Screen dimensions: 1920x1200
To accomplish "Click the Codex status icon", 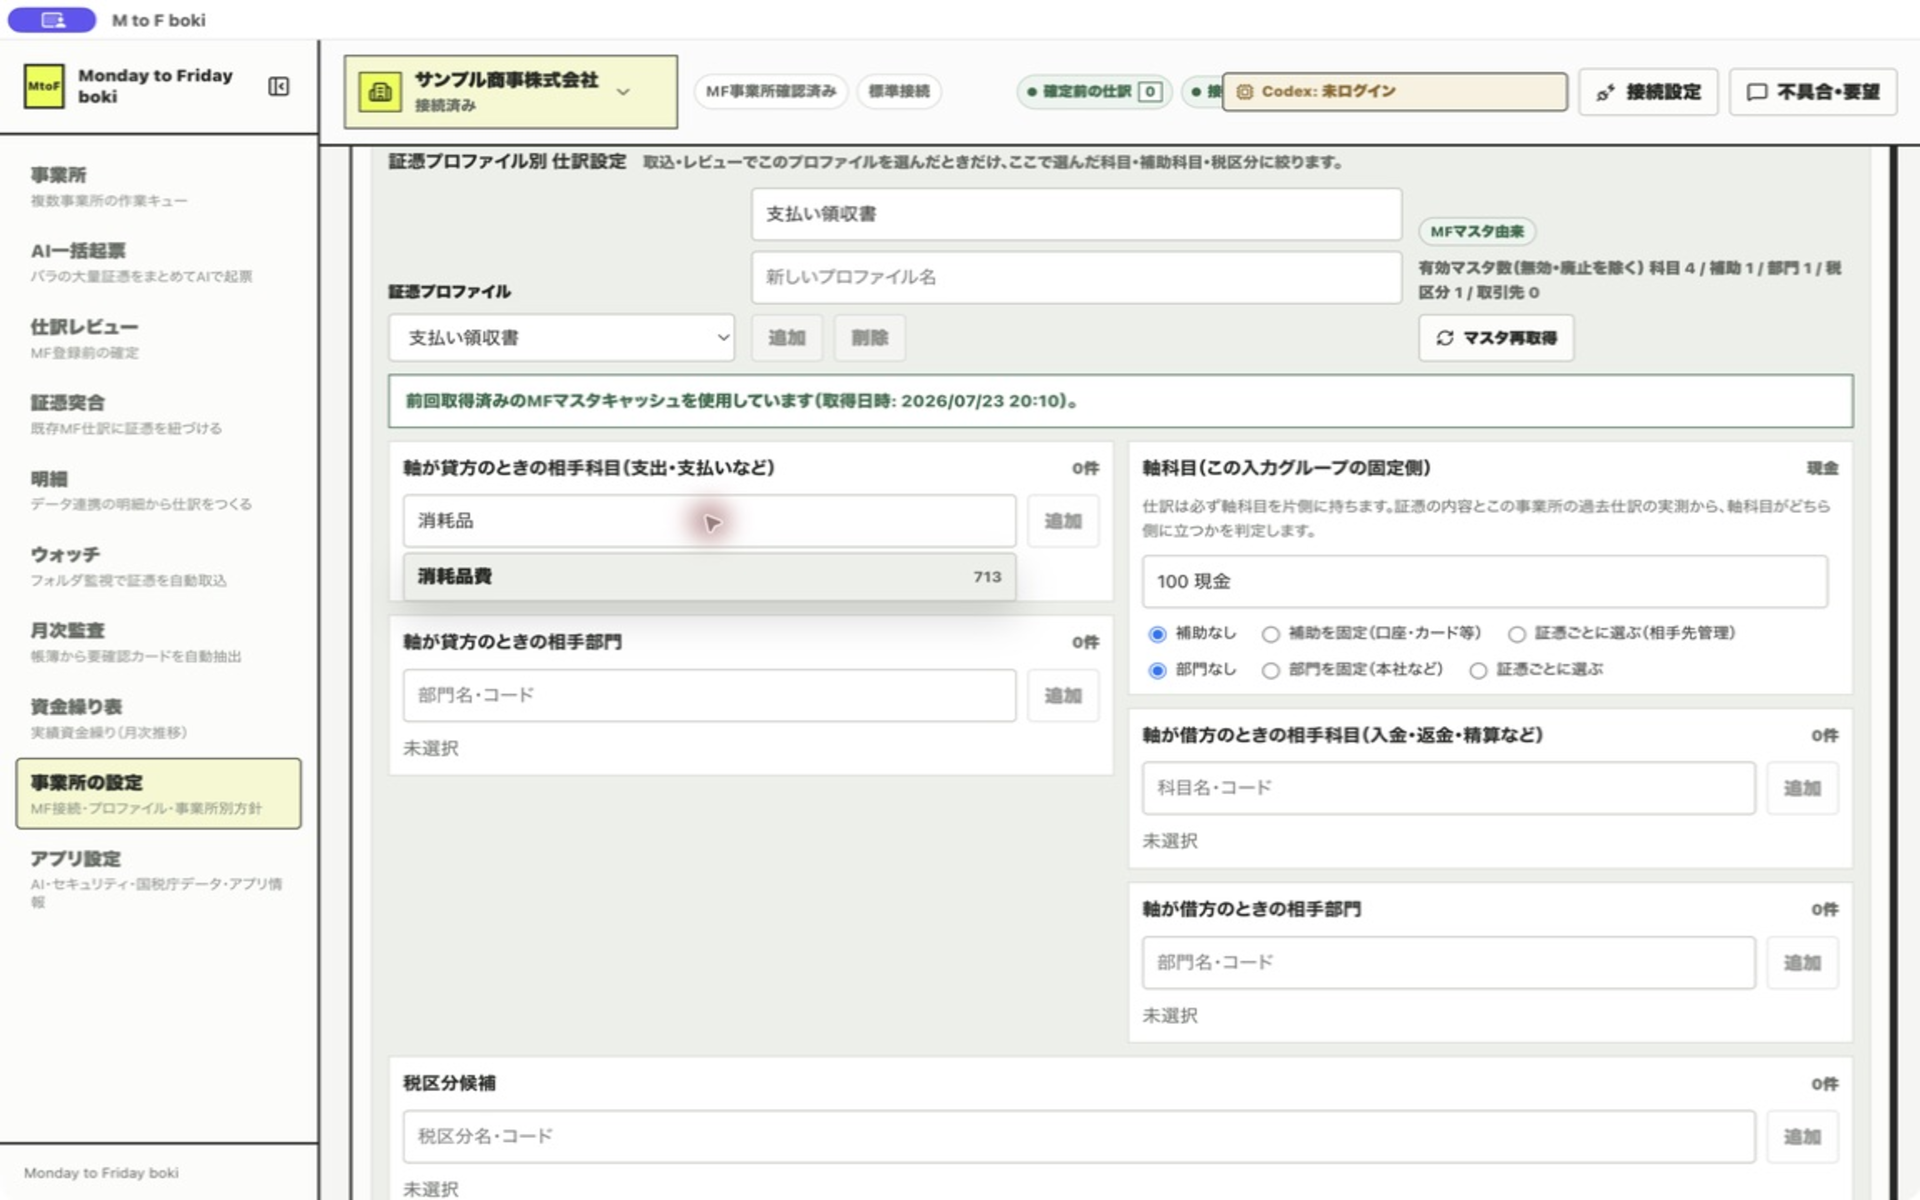I will pos(1245,92).
